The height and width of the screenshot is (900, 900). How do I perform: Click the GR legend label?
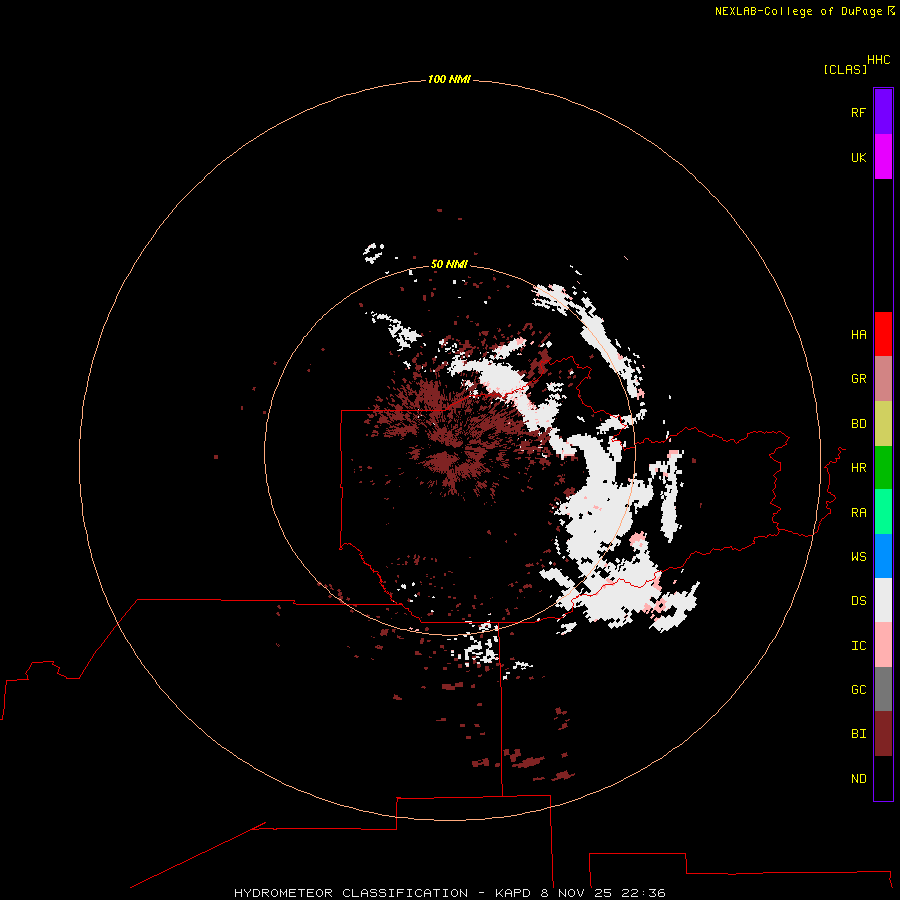[858, 379]
